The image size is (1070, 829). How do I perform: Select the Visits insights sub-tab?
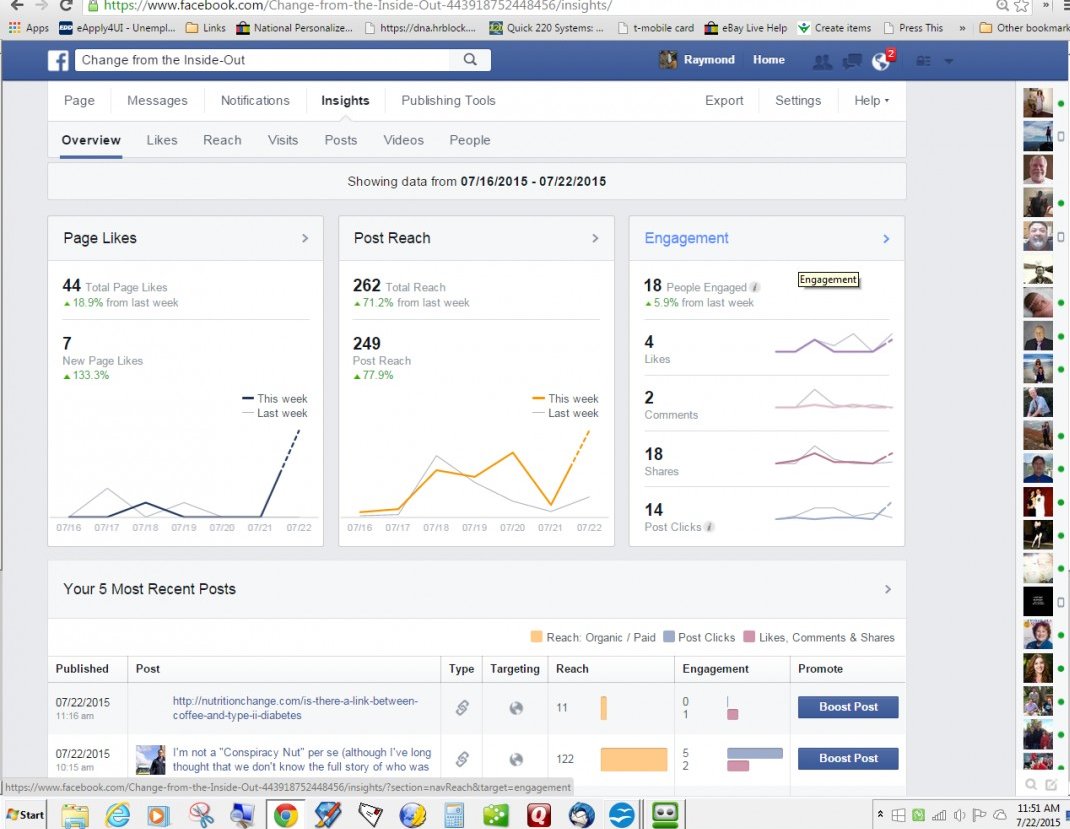tap(283, 140)
